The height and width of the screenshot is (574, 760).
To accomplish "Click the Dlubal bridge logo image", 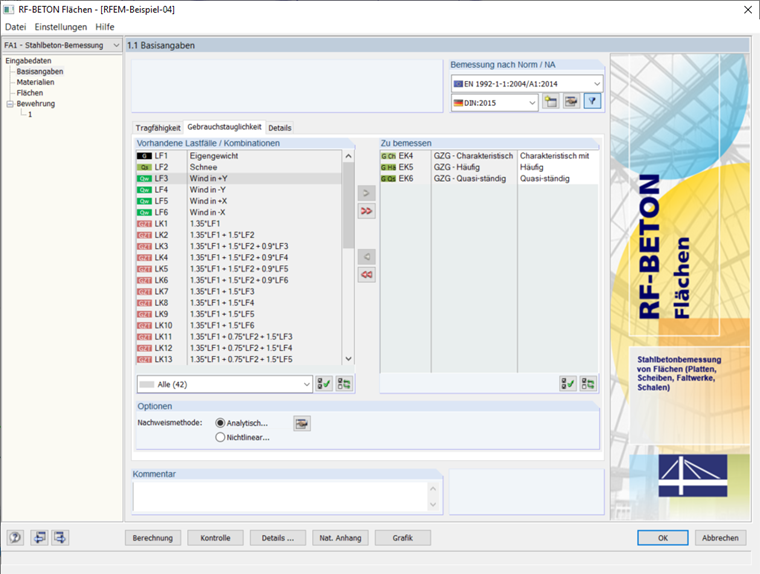I will click(693, 476).
